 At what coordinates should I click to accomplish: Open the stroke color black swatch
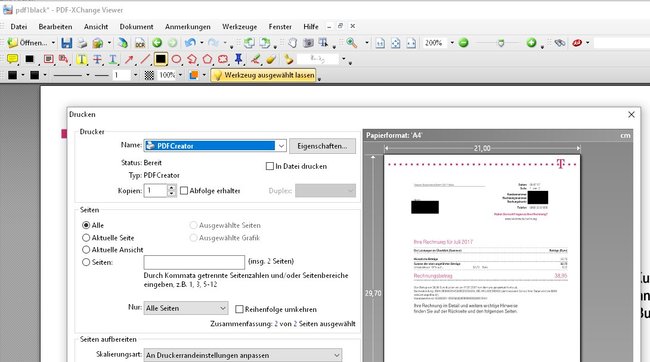[x=12, y=75]
